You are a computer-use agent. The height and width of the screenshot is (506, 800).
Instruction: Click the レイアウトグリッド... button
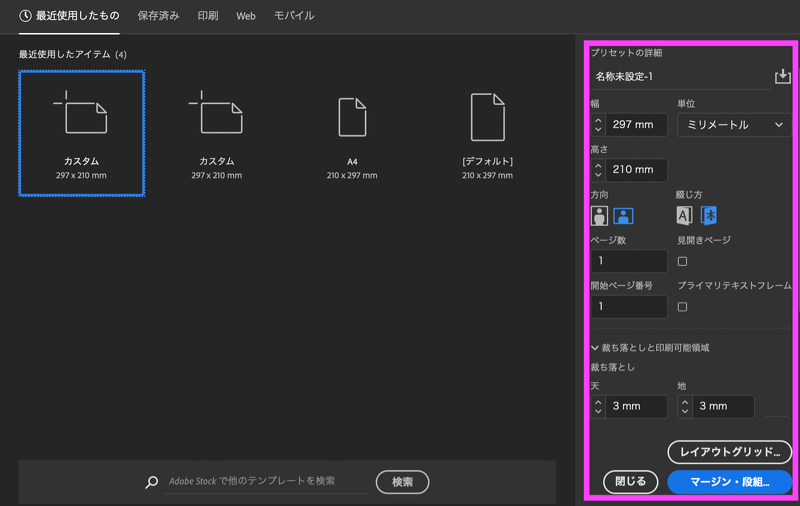[x=729, y=452]
